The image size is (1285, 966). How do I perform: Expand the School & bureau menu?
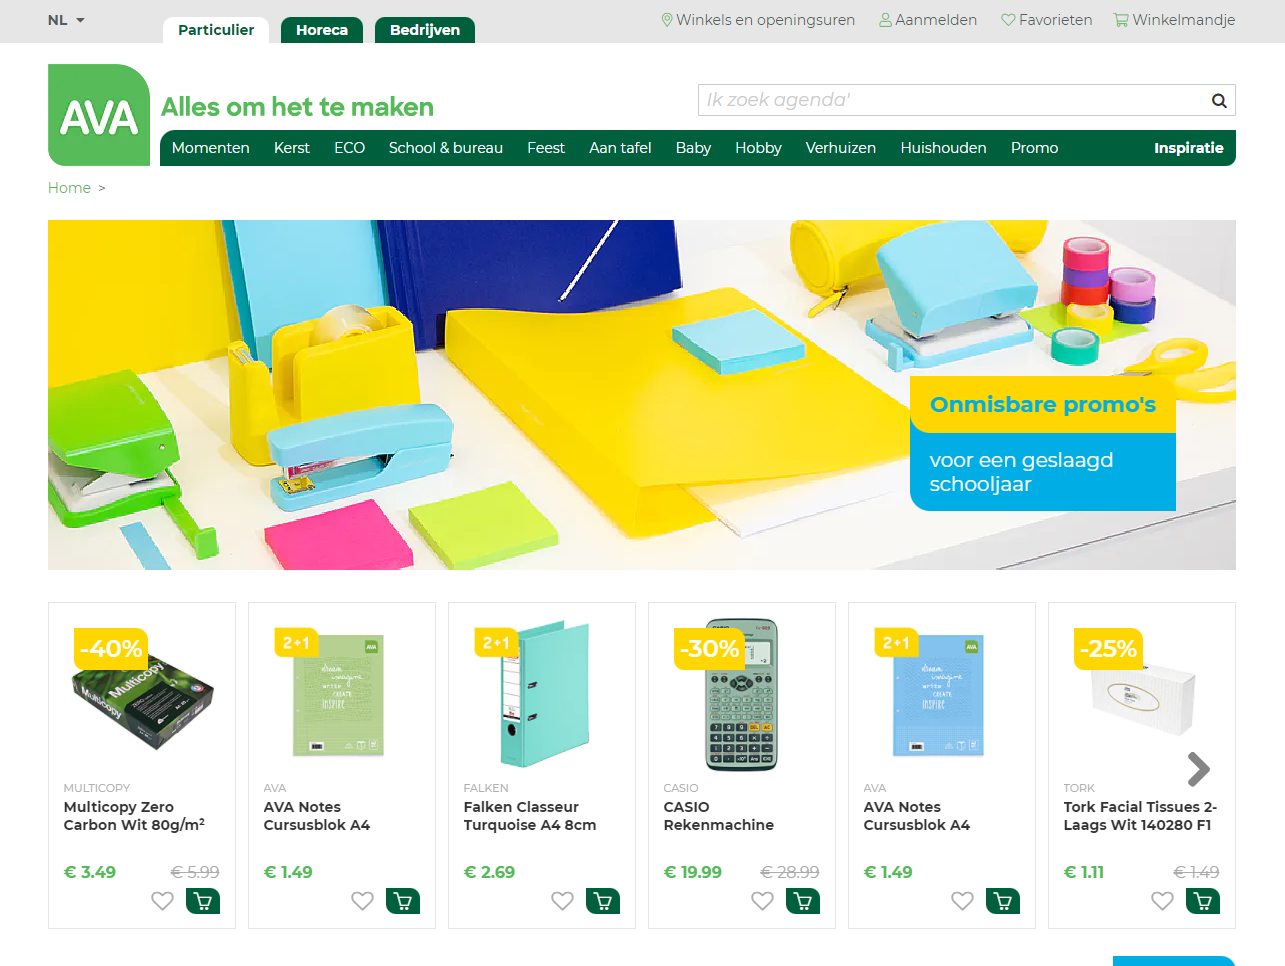pyautogui.click(x=446, y=148)
